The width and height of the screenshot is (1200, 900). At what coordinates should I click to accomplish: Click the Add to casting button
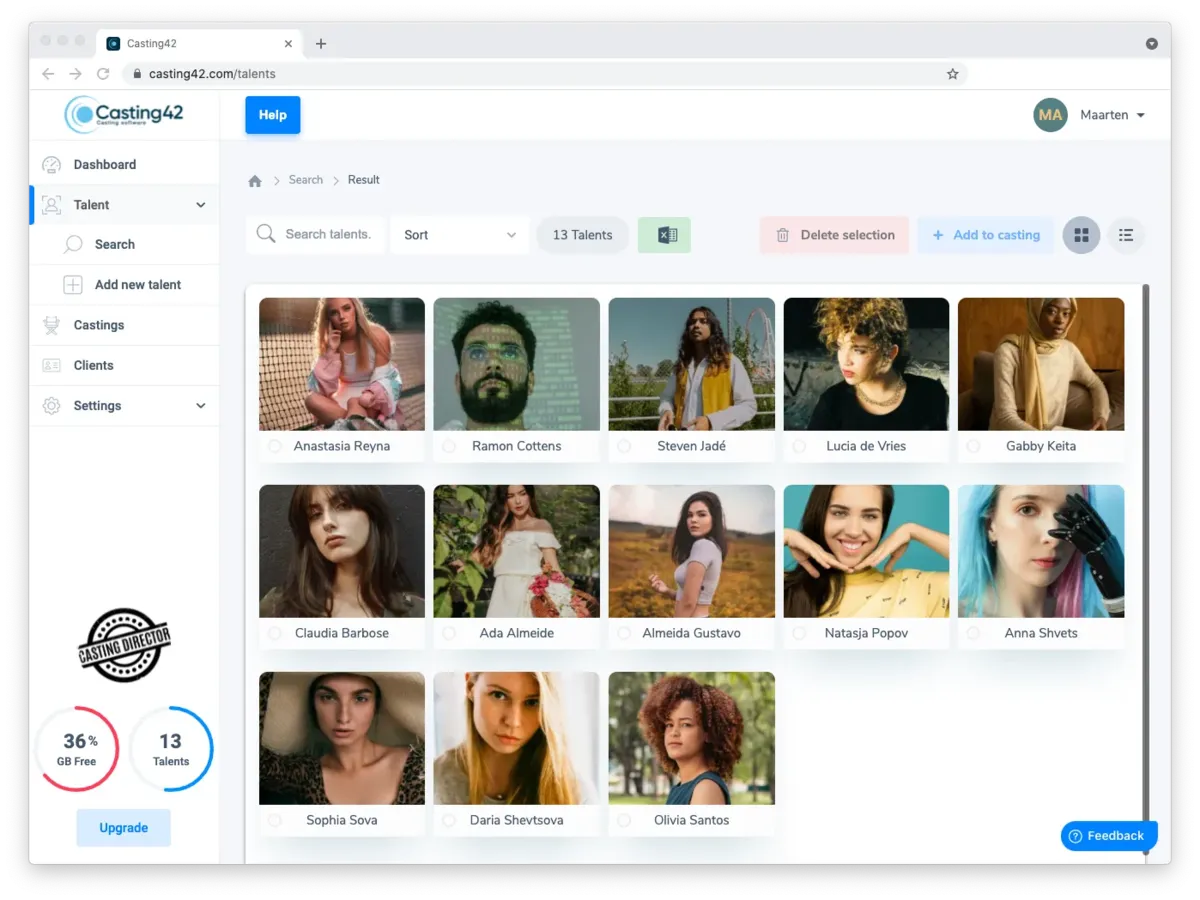985,235
